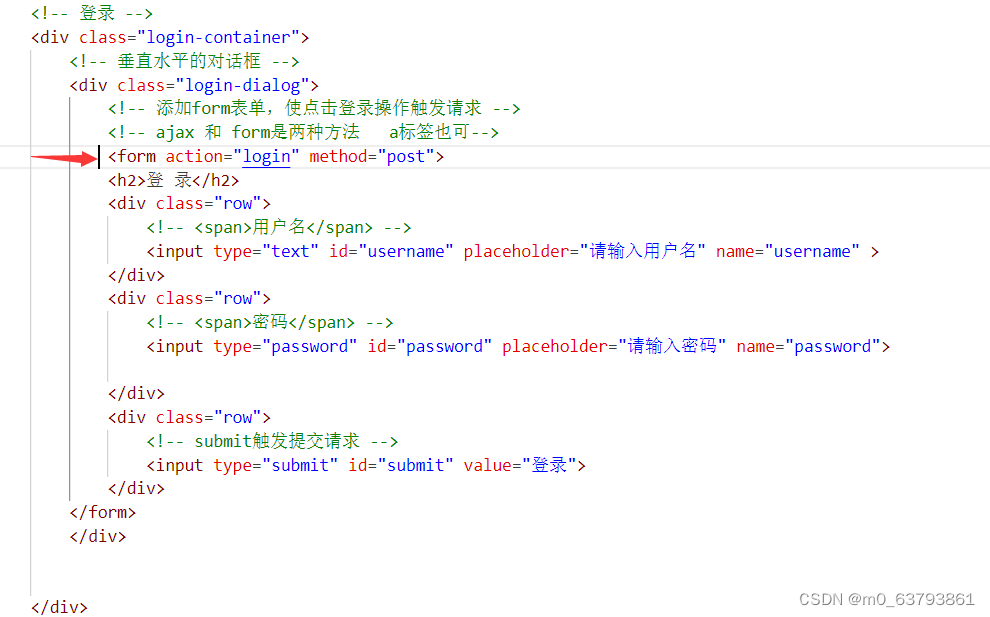
Task: Click the type="text" attribute
Action: (266, 251)
